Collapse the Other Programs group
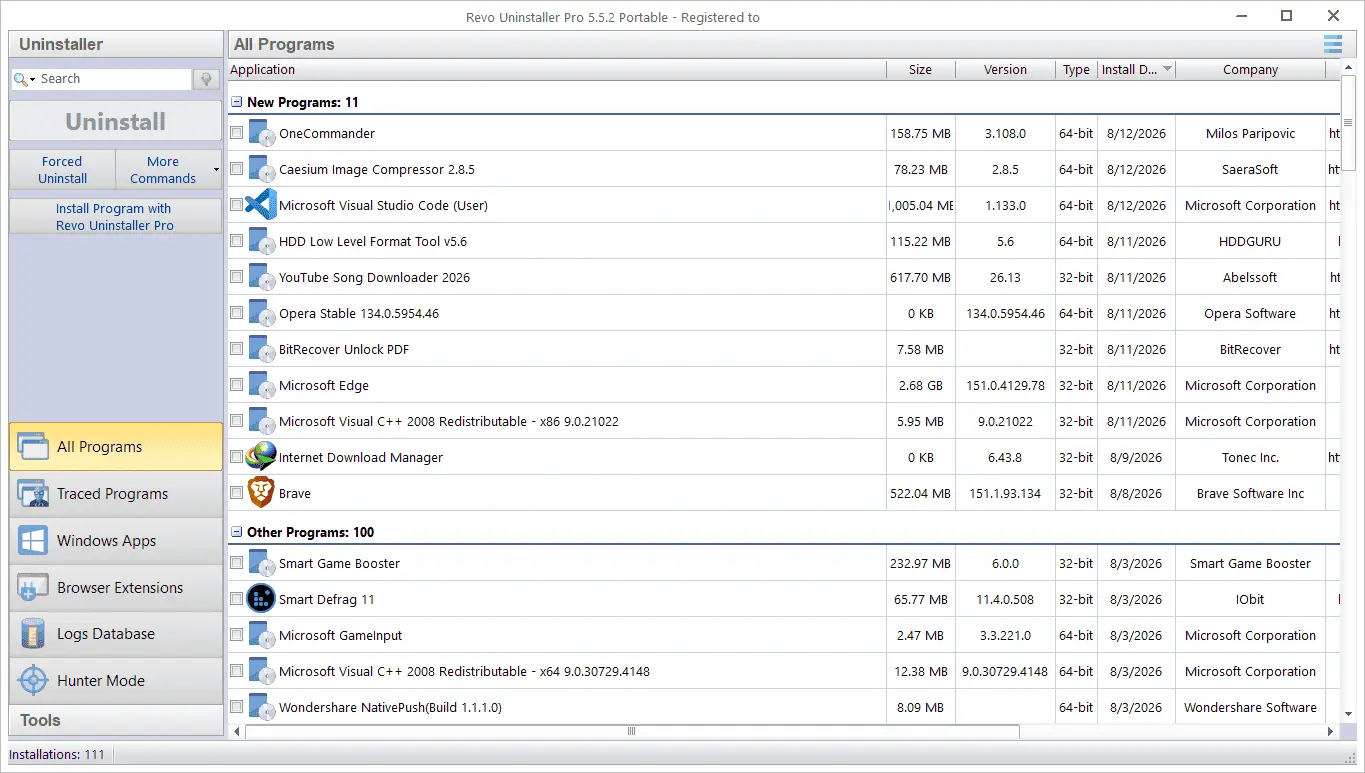Viewport: 1365px width, 773px height. [237, 532]
